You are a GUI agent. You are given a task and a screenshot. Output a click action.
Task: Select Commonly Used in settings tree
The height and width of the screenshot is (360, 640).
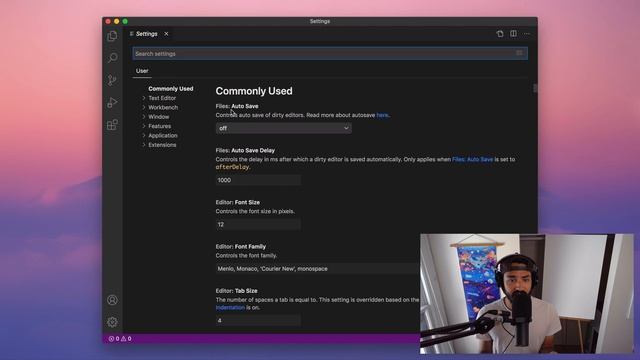[x=171, y=89]
